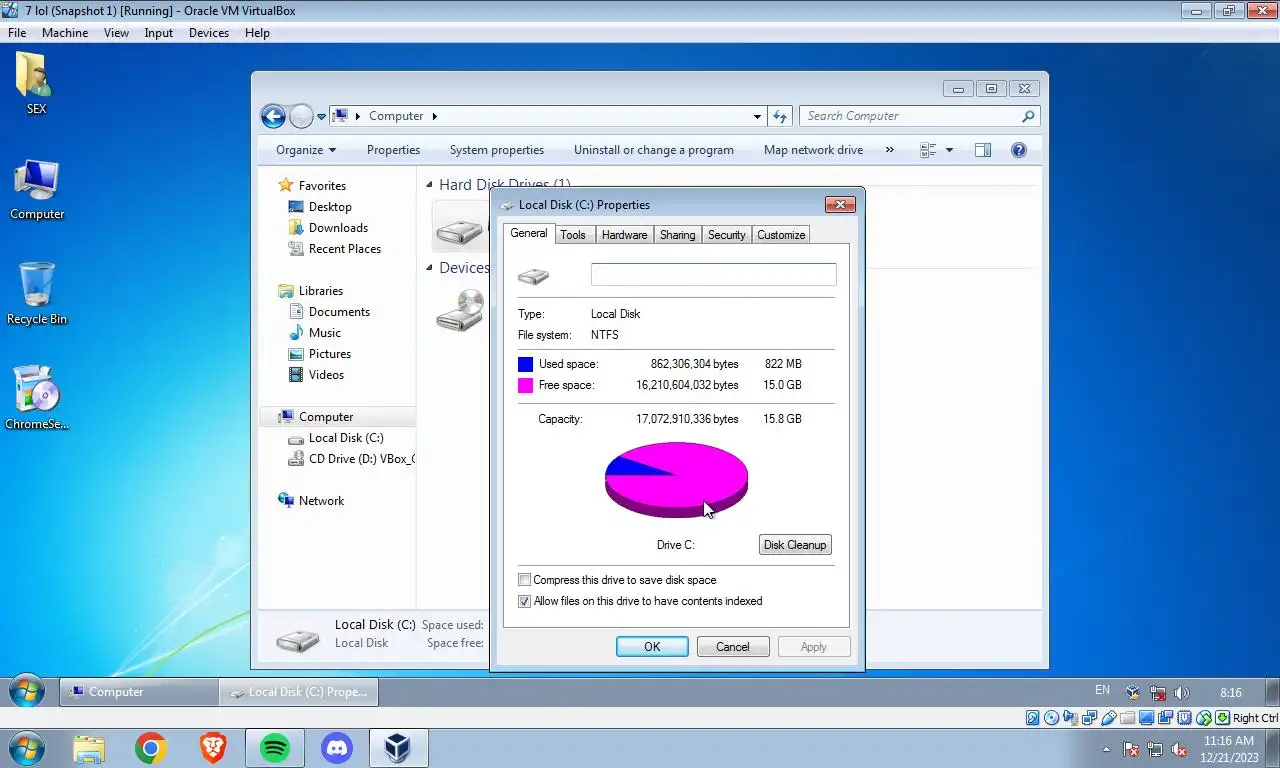Click guest tray VirtualBox Guest Additions icon
The image size is (1280, 768).
(x=1133, y=692)
